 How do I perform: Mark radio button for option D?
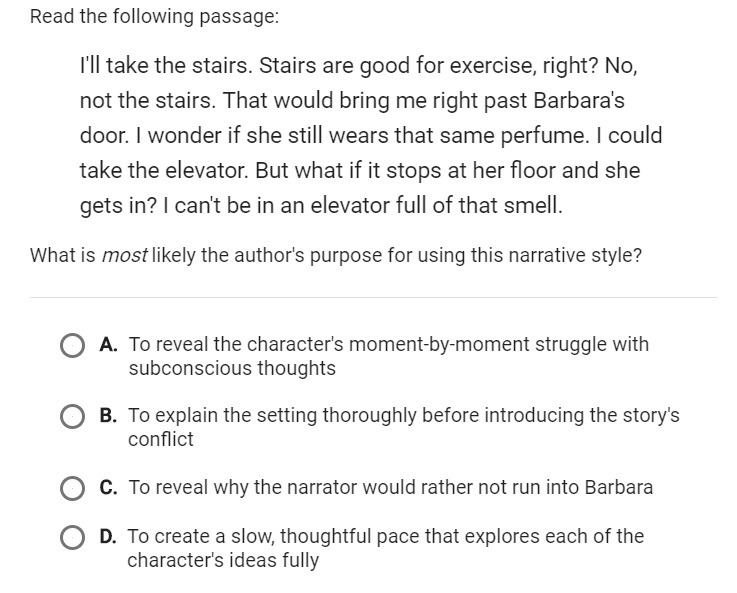[72, 537]
